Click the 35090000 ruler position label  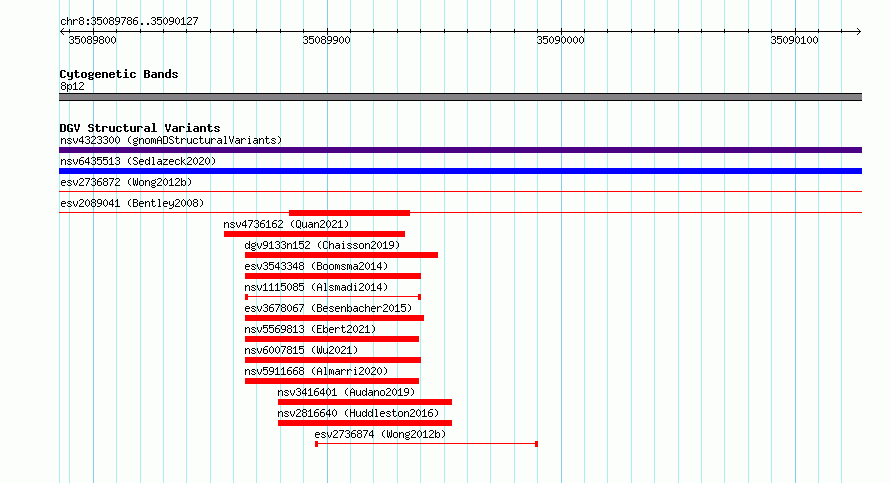[560, 40]
